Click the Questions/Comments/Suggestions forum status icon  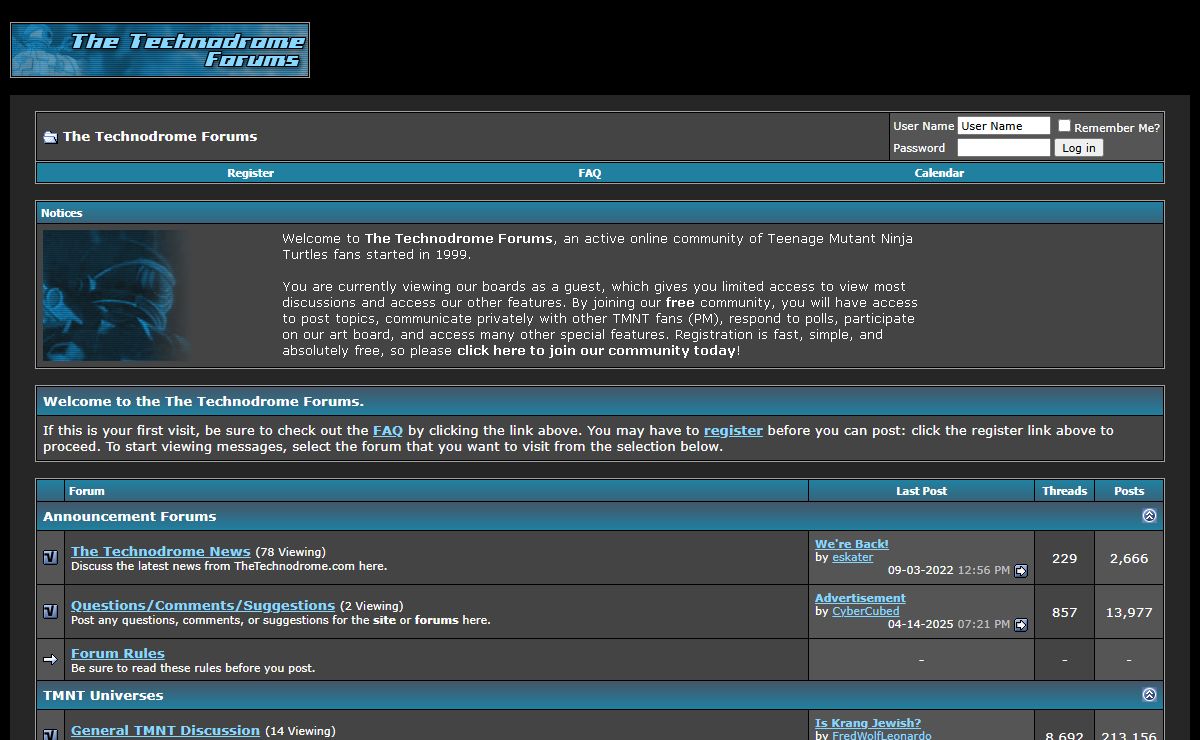(51, 611)
